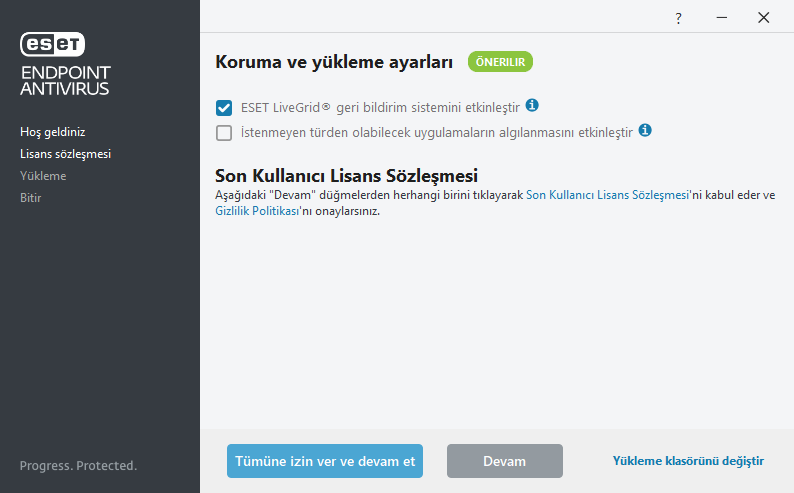
Task: Uncheck ESET LiveGrid feedback system checkbox
Action: pos(224,108)
